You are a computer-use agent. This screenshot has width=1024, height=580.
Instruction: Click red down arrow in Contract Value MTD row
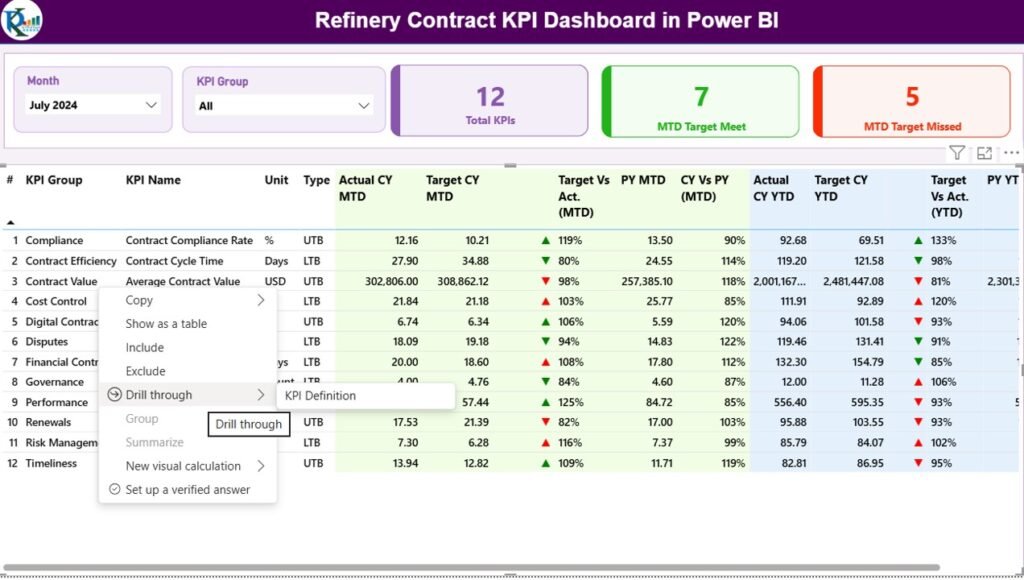click(x=545, y=281)
